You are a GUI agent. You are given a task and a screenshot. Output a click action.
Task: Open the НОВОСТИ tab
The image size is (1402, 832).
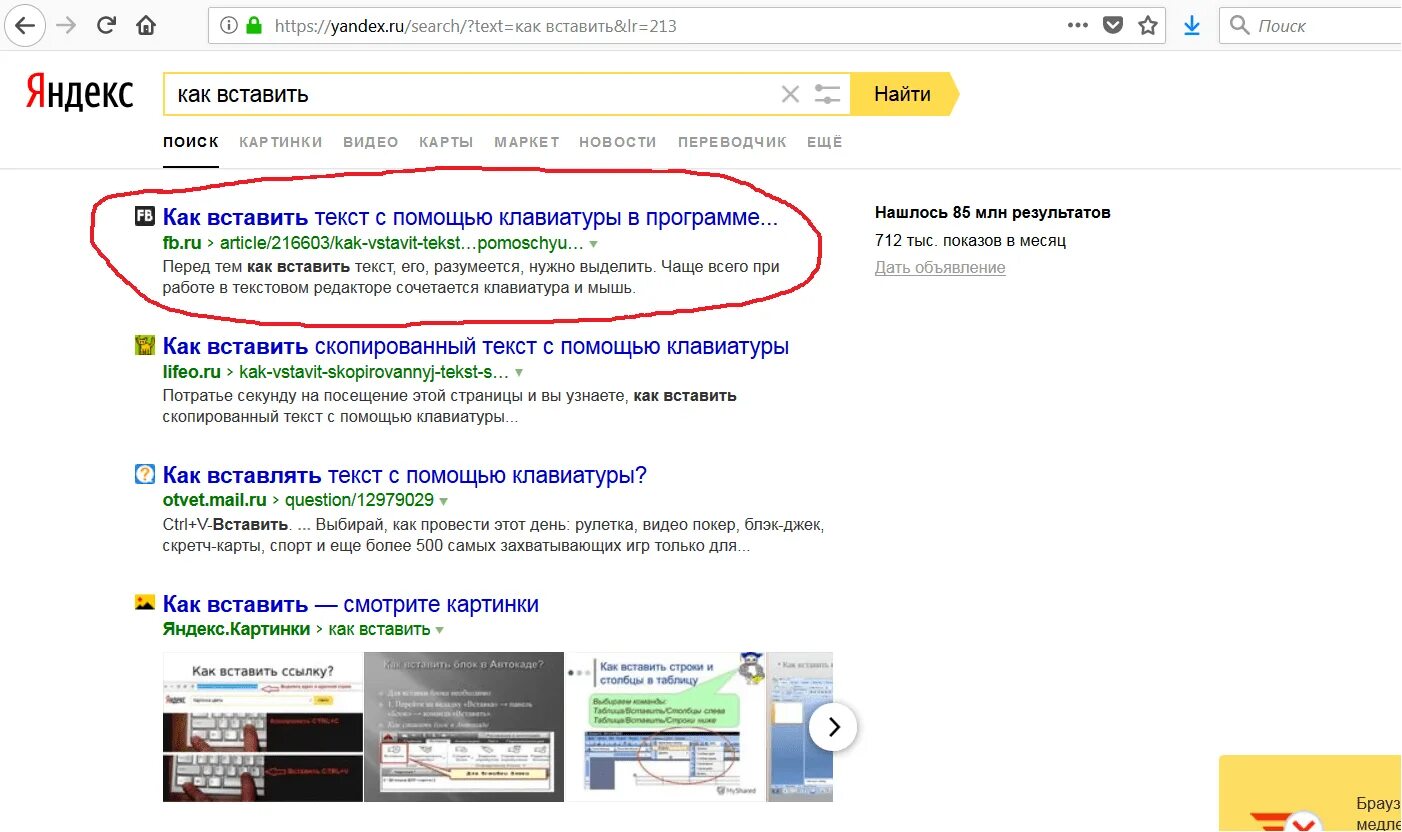(618, 142)
